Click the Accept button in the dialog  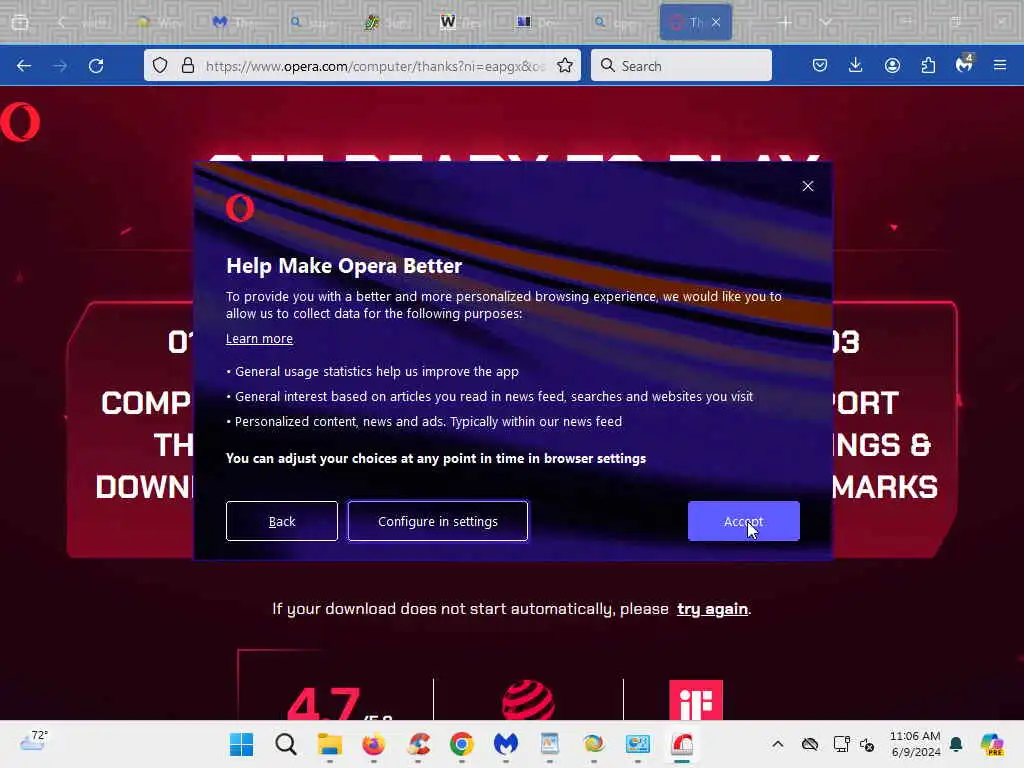click(743, 521)
